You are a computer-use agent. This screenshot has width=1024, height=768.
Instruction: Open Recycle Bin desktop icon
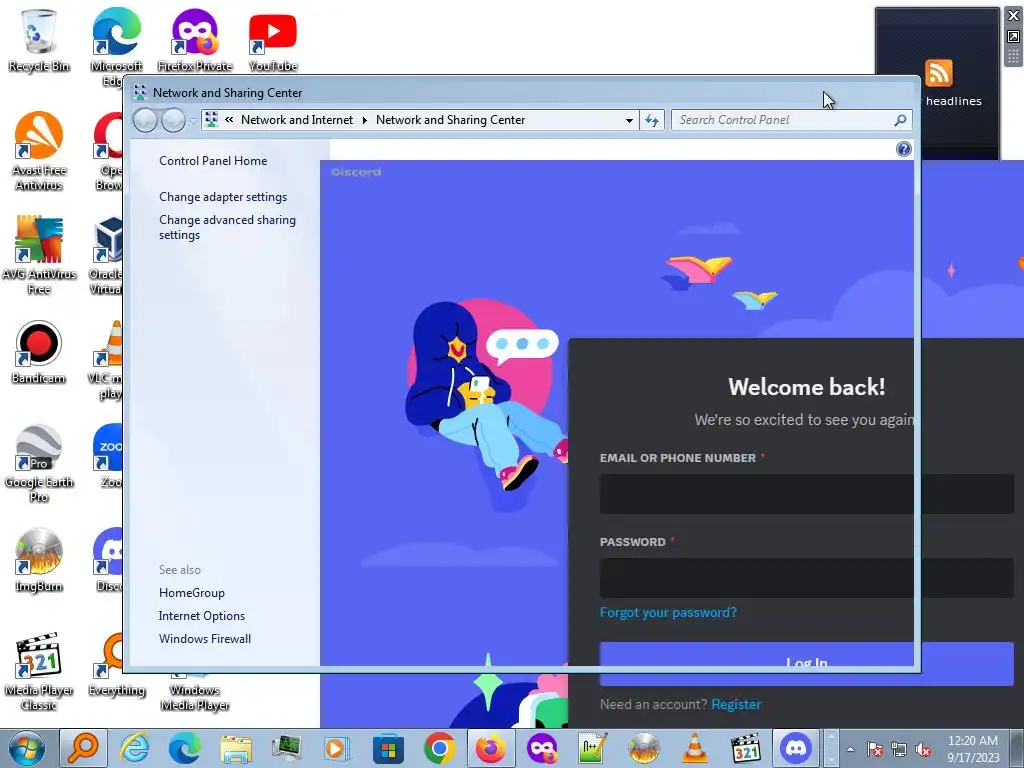tap(39, 40)
